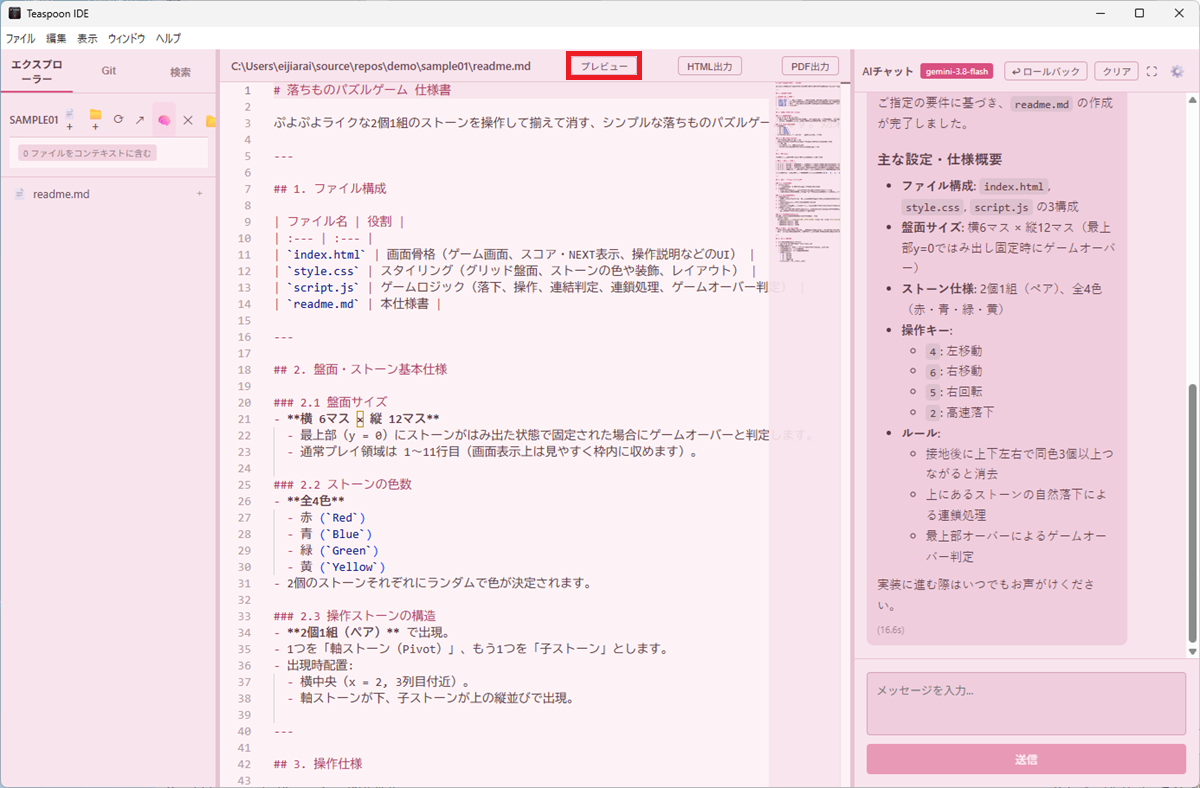Image resolution: width=1200 pixels, height=788 pixels.
Task: Click the new file icon beside SAMPLE01
Action: 69,119
